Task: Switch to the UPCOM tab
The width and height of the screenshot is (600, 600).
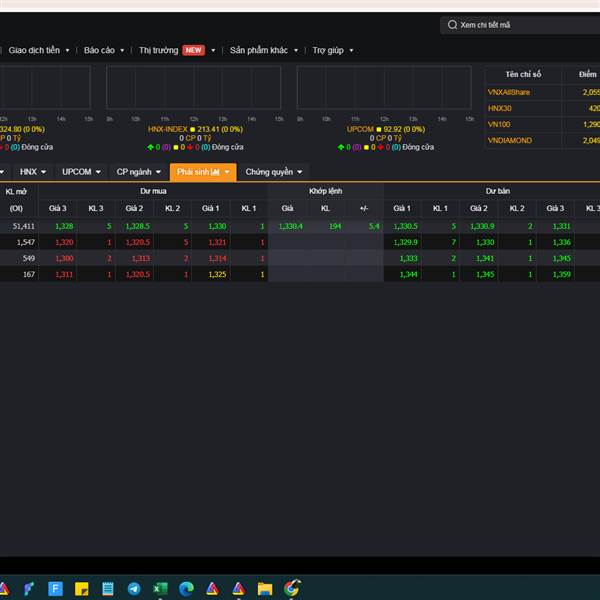Action: point(79,172)
